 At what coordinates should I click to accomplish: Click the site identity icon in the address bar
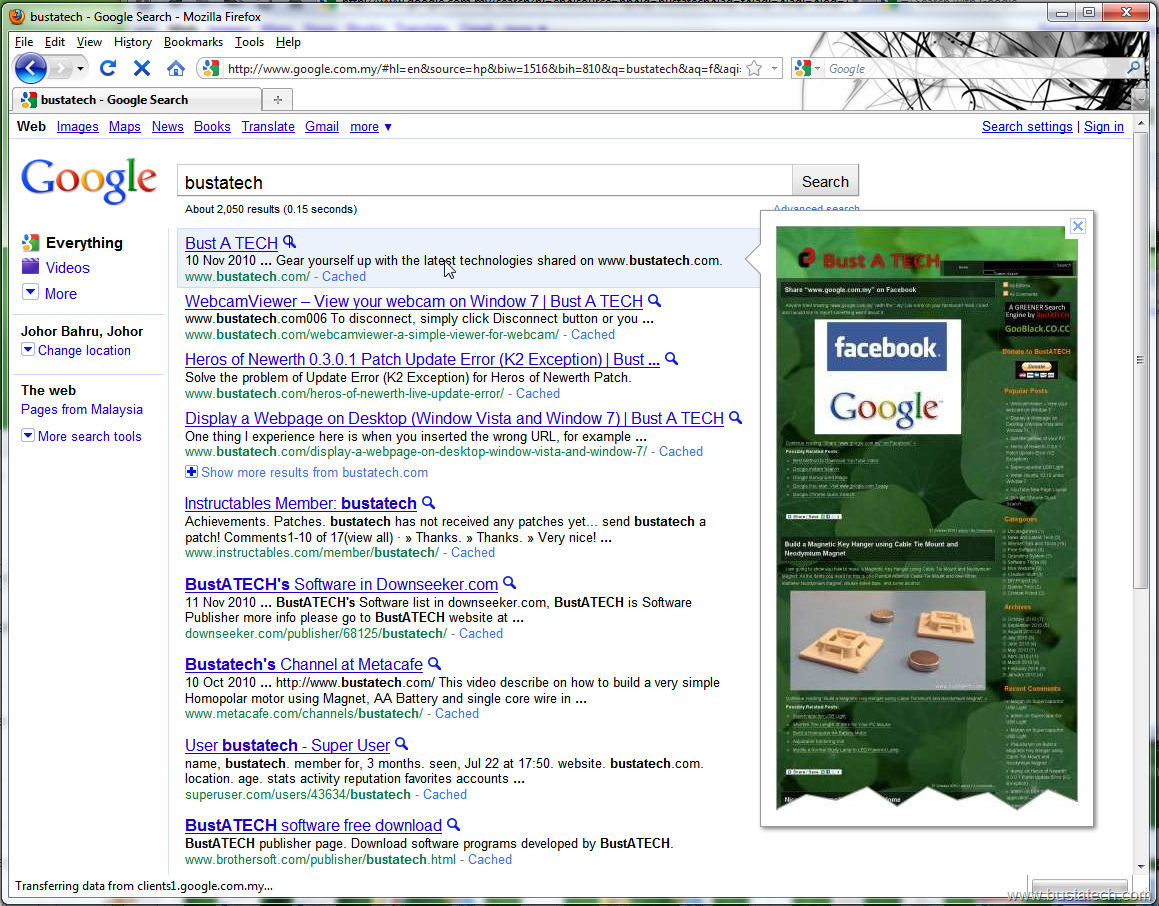click(211, 69)
